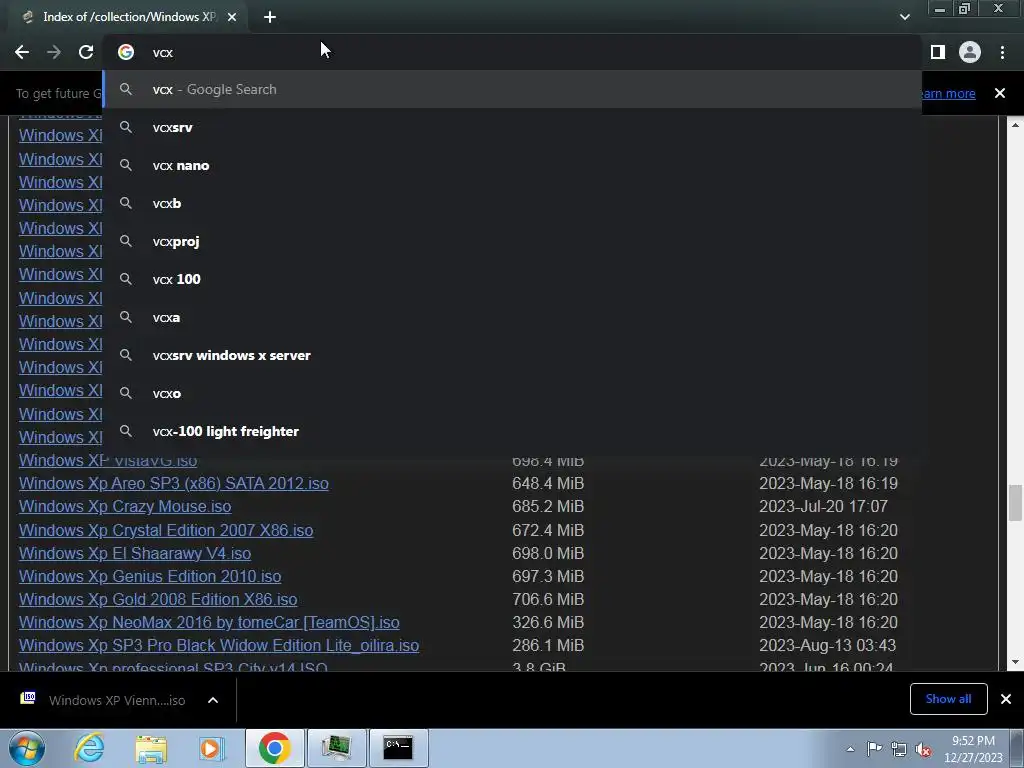Open the system monitor app in the taskbar
Image resolution: width=1024 pixels, height=768 pixels.
click(x=336, y=748)
